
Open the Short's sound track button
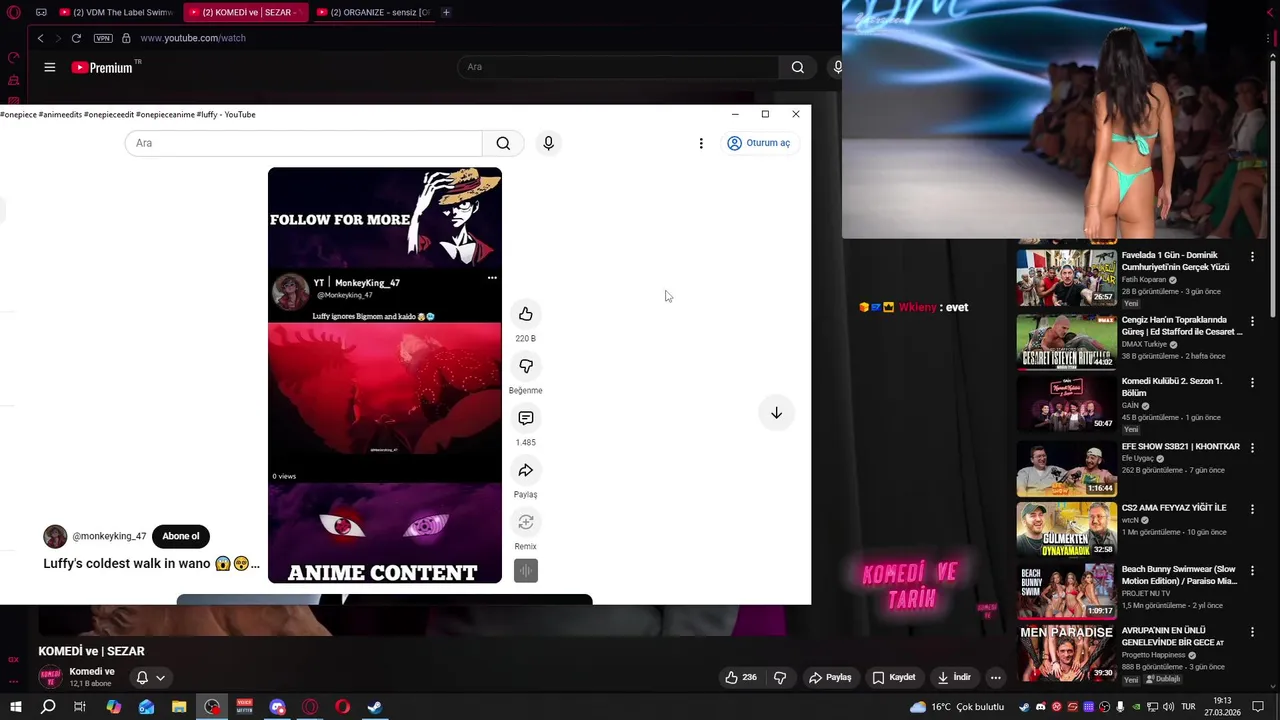[x=526, y=570]
